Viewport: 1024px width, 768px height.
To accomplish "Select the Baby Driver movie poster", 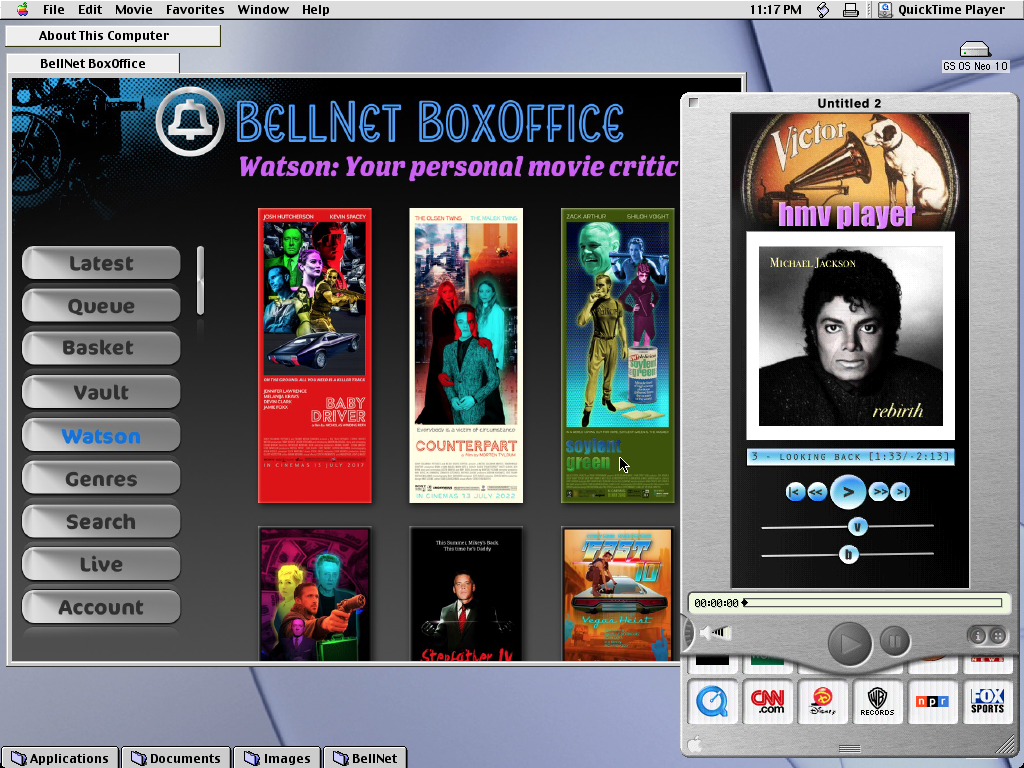I will click(315, 356).
